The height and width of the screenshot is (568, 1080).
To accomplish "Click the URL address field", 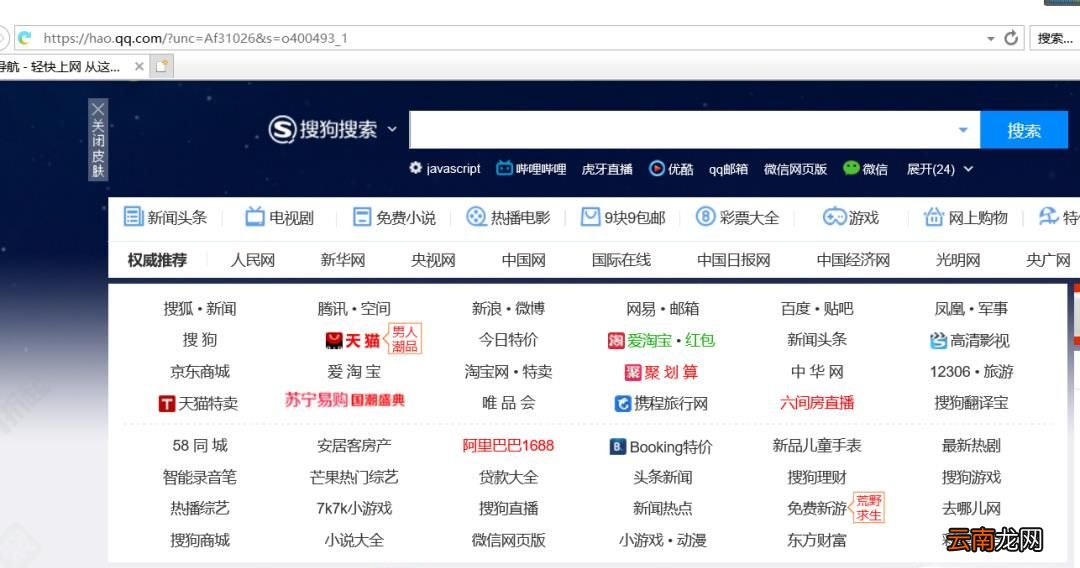I will tap(510, 38).
